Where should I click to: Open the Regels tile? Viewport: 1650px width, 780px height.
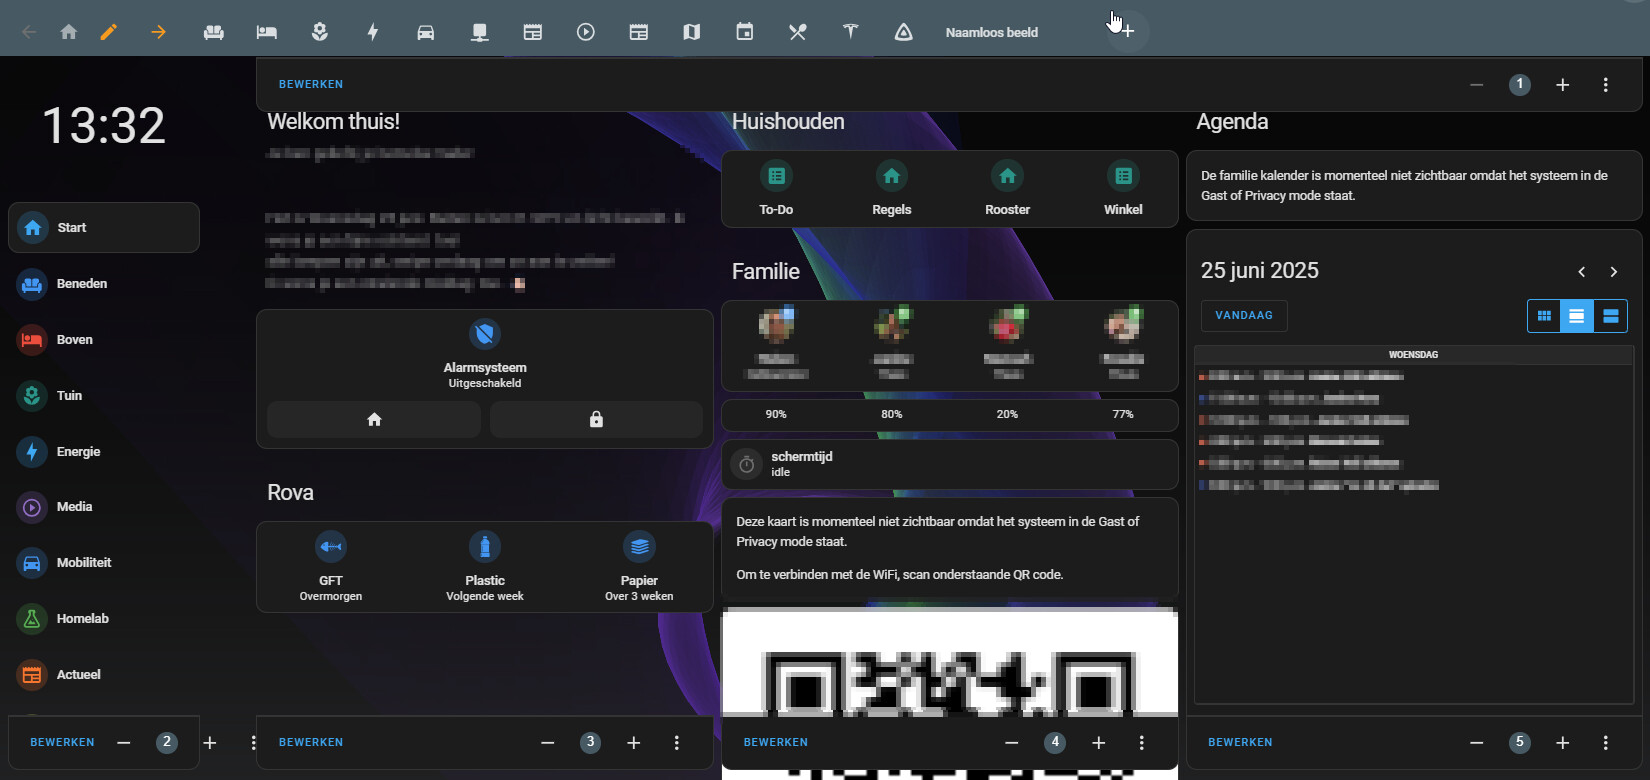(892, 189)
